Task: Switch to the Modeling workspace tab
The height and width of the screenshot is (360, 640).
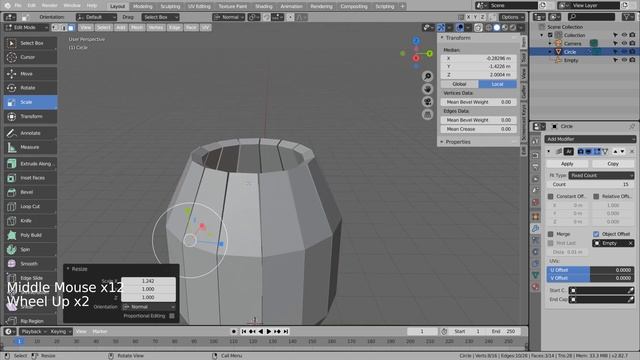Action: [143, 6]
